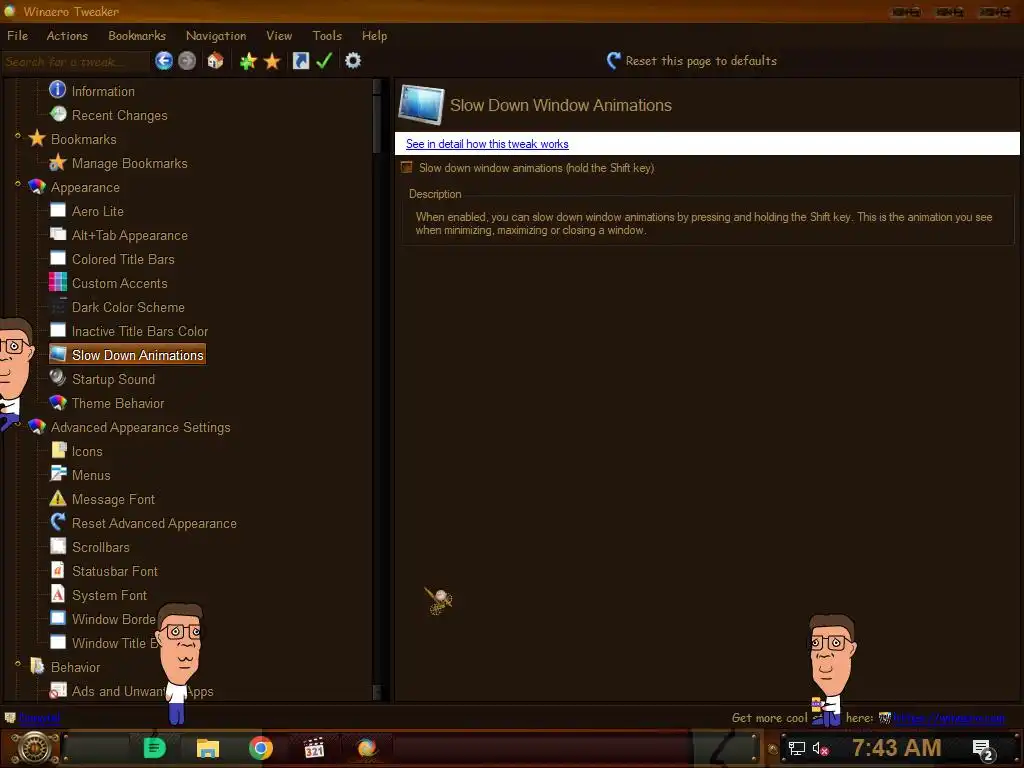Click the Custom Accents colored grid icon
1024x768 pixels.
[58, 282]
